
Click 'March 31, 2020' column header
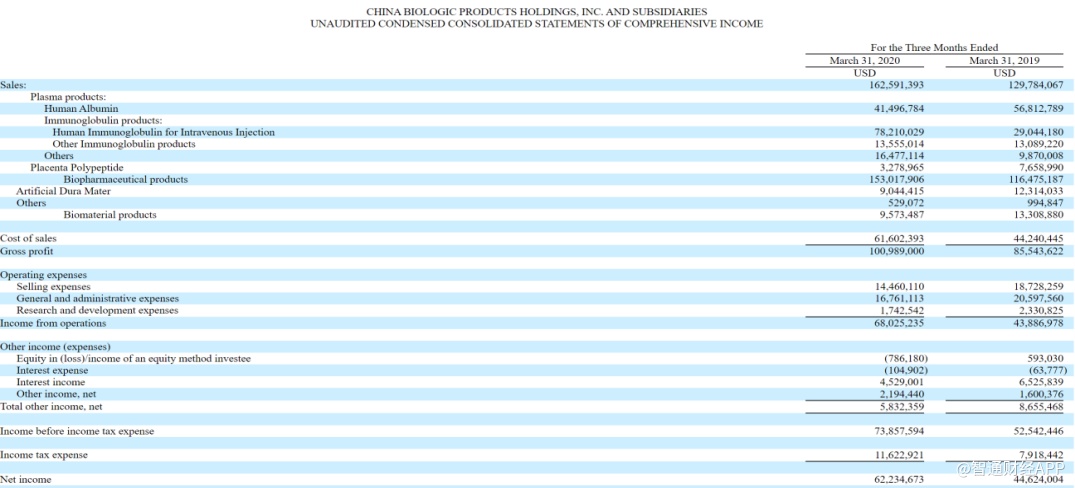tap(865, 61)
